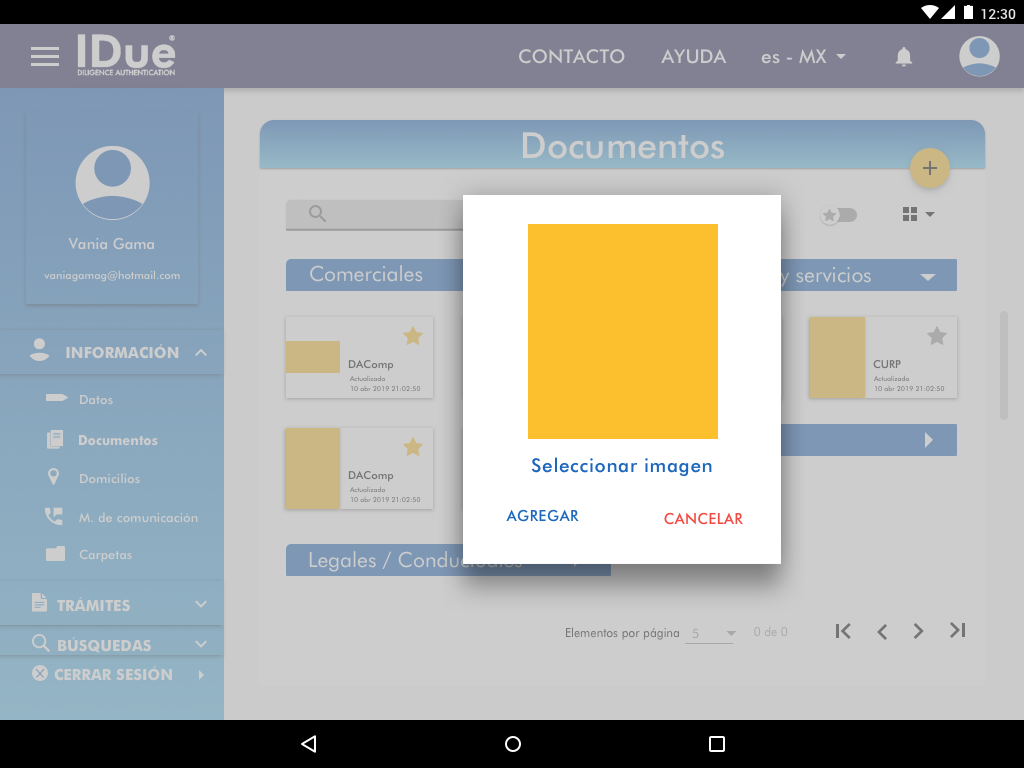The height and width of the screenshot is (768, 1024).
Task: Open the grid view mode dropdown
Action: (917, 215)
